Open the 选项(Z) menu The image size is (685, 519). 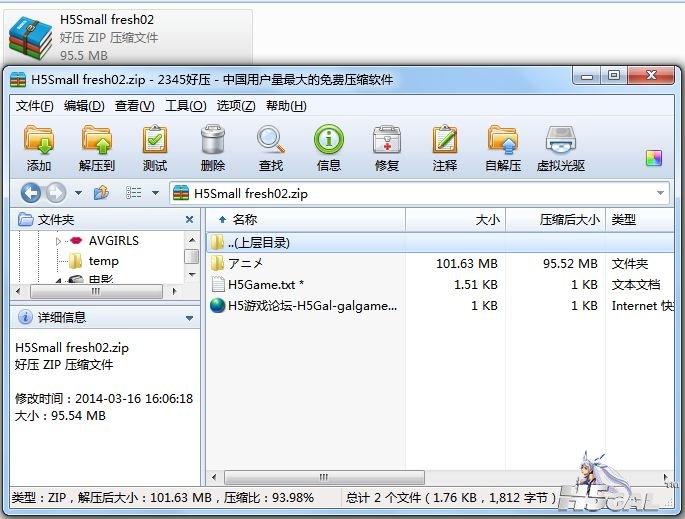(x=236, y=106)
